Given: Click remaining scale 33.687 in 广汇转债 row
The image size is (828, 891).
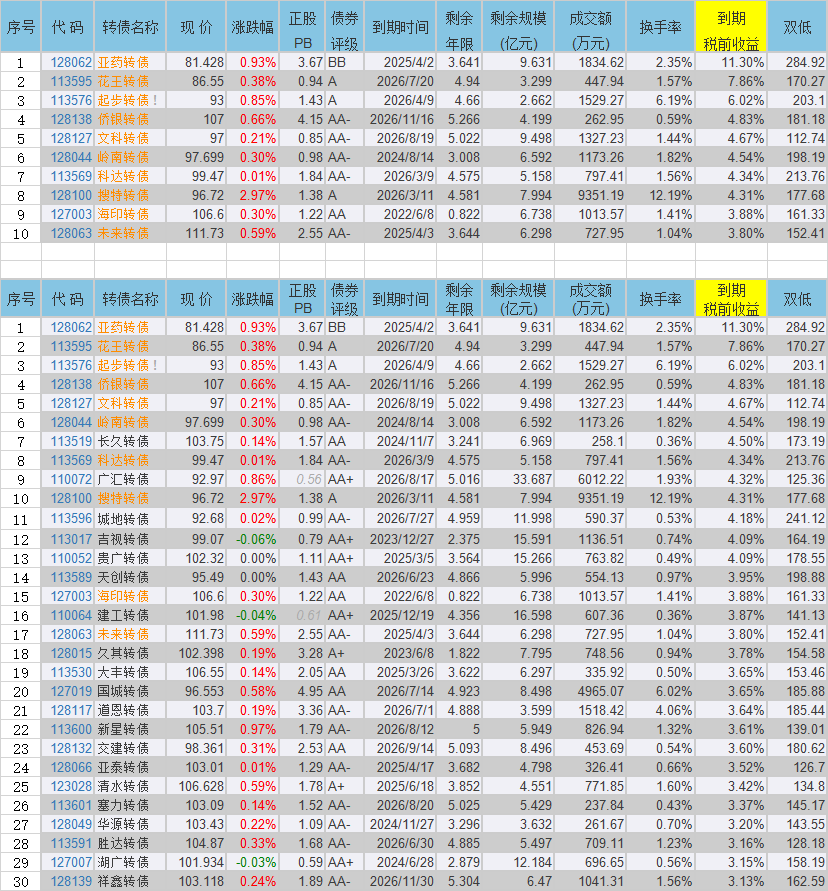Looking at the screenshot, I should [x=532, y=480].
